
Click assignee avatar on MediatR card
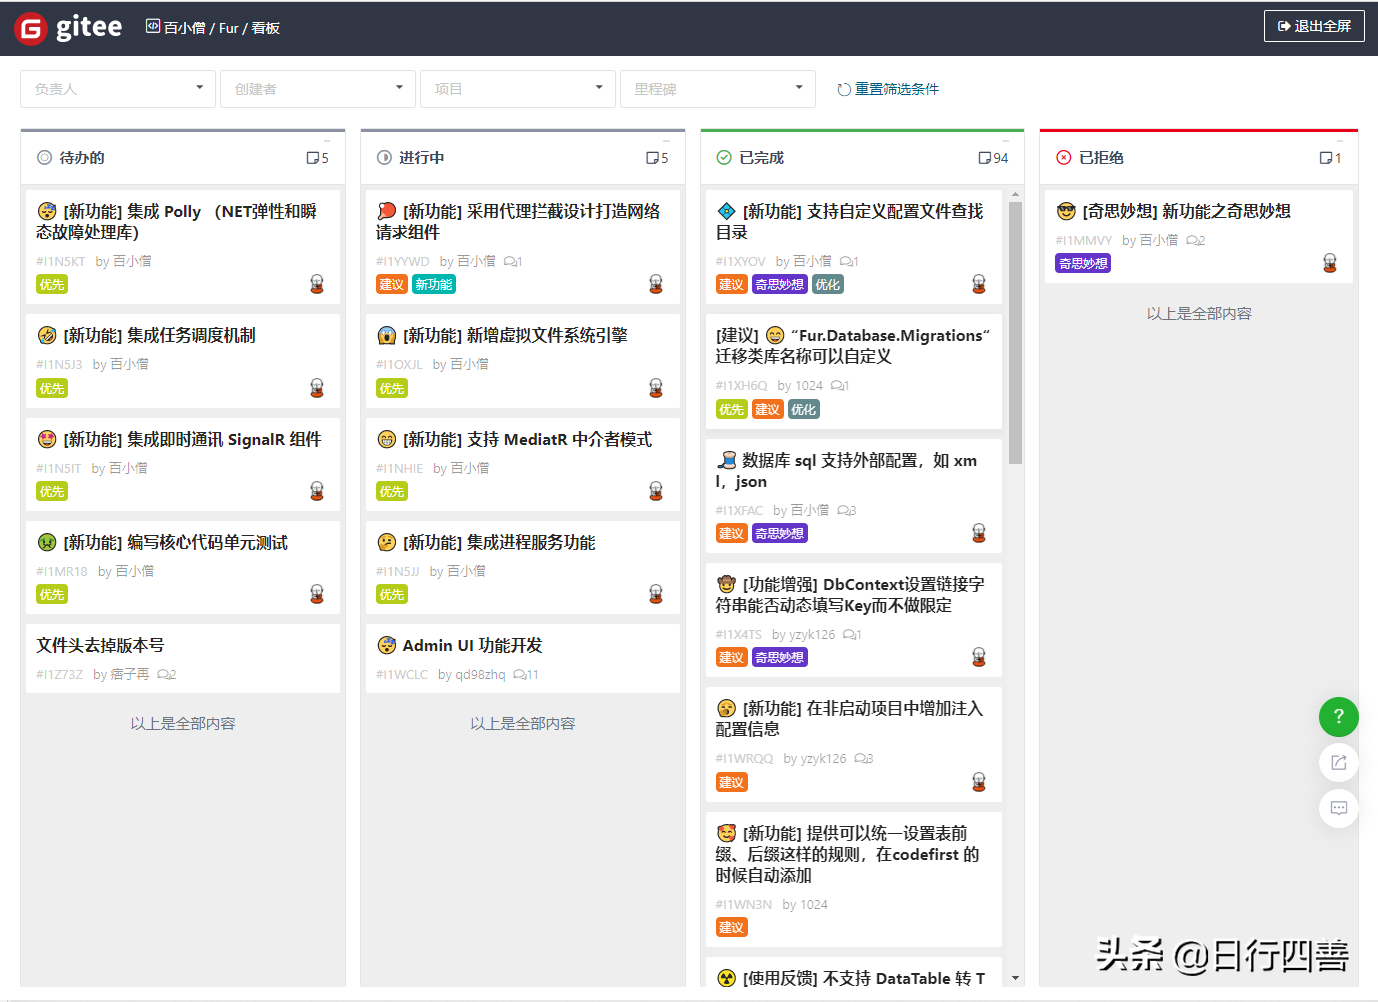pyautogui.click(x=656, y=491)
